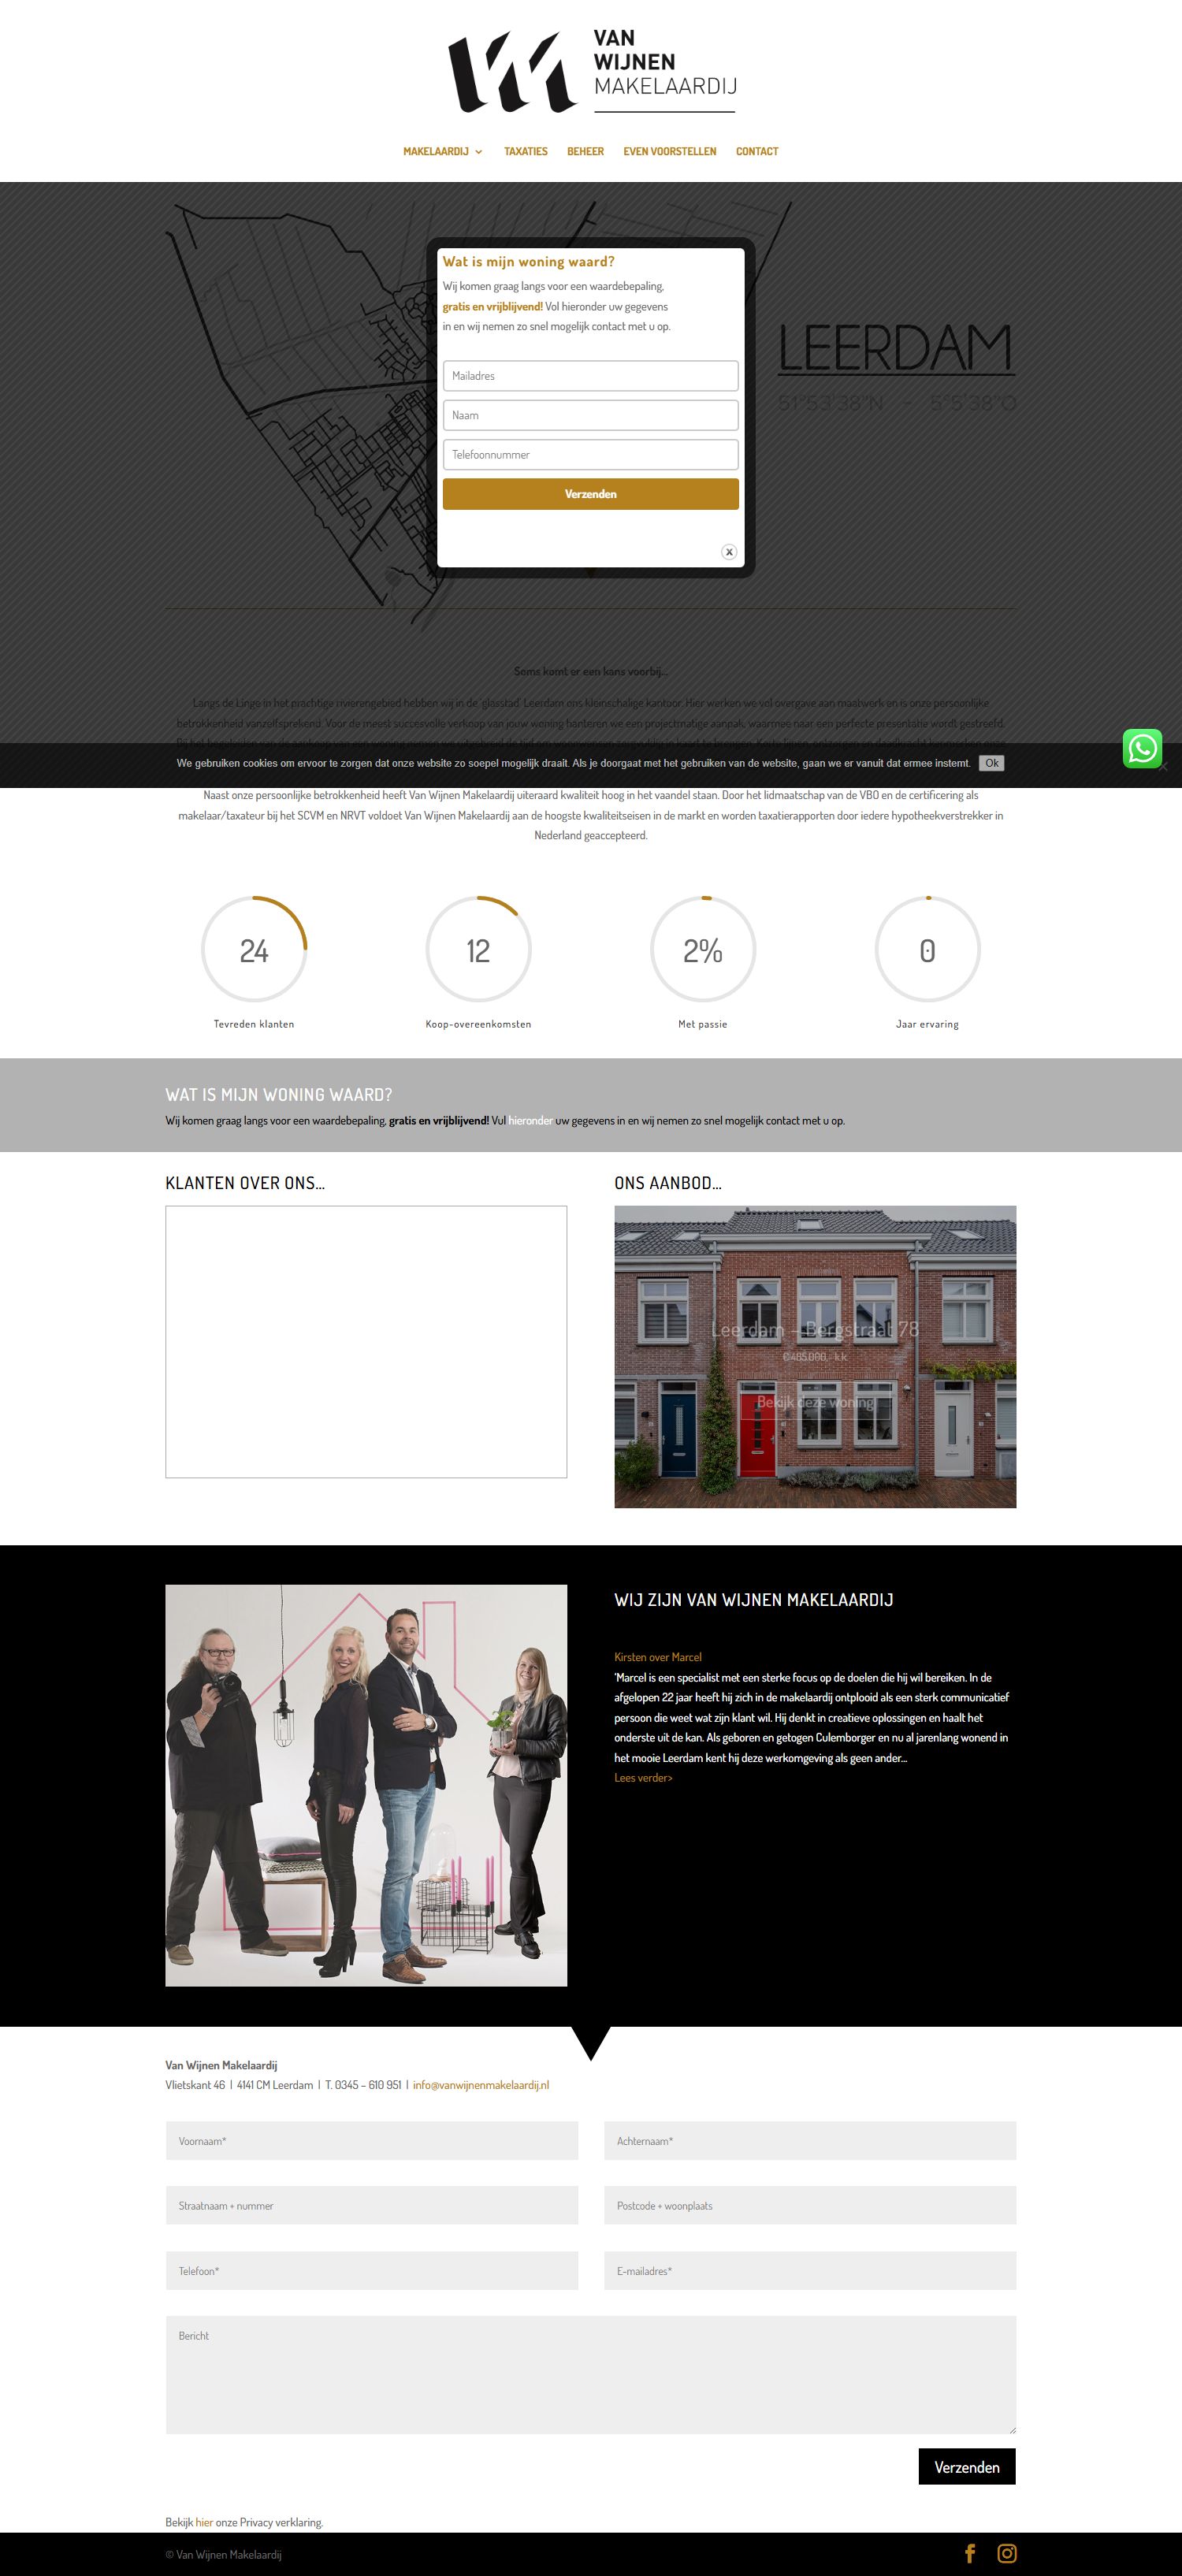Open the Taxaties menu item
The image size is (1182, 2576).
point(525,152)
